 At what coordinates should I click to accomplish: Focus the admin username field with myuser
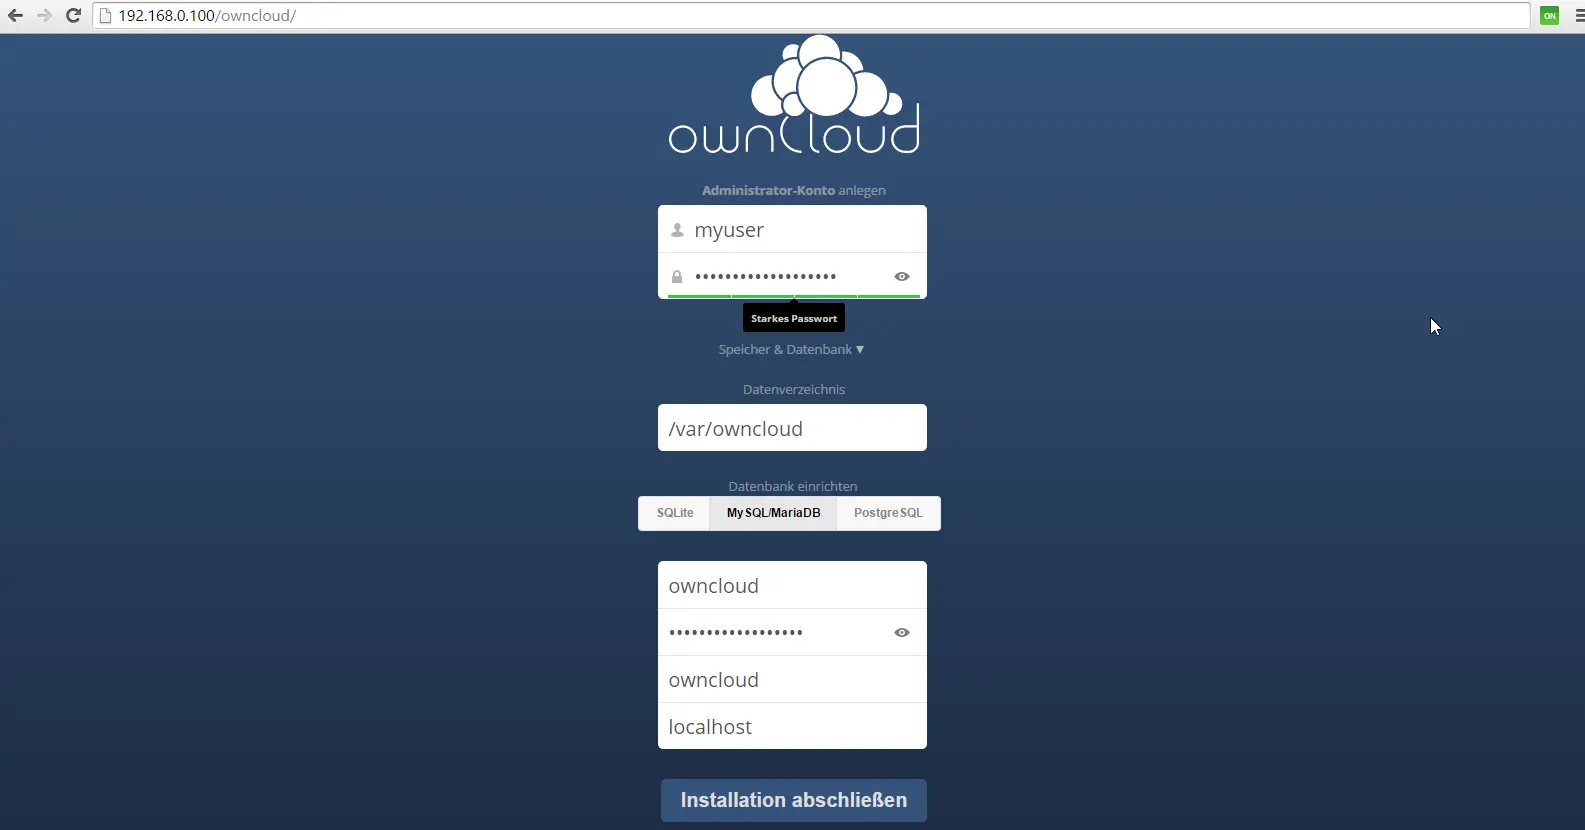click(792, 230)
